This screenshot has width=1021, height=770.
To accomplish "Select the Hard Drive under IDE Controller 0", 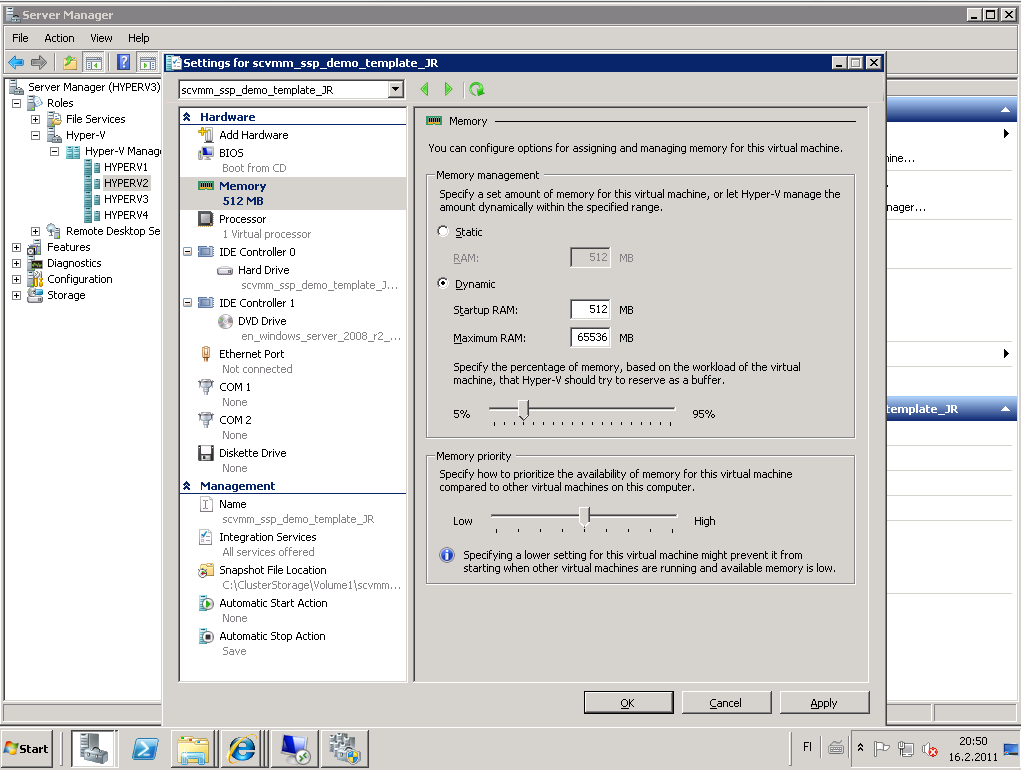I will pyautogui.click(x=263, y=270).
